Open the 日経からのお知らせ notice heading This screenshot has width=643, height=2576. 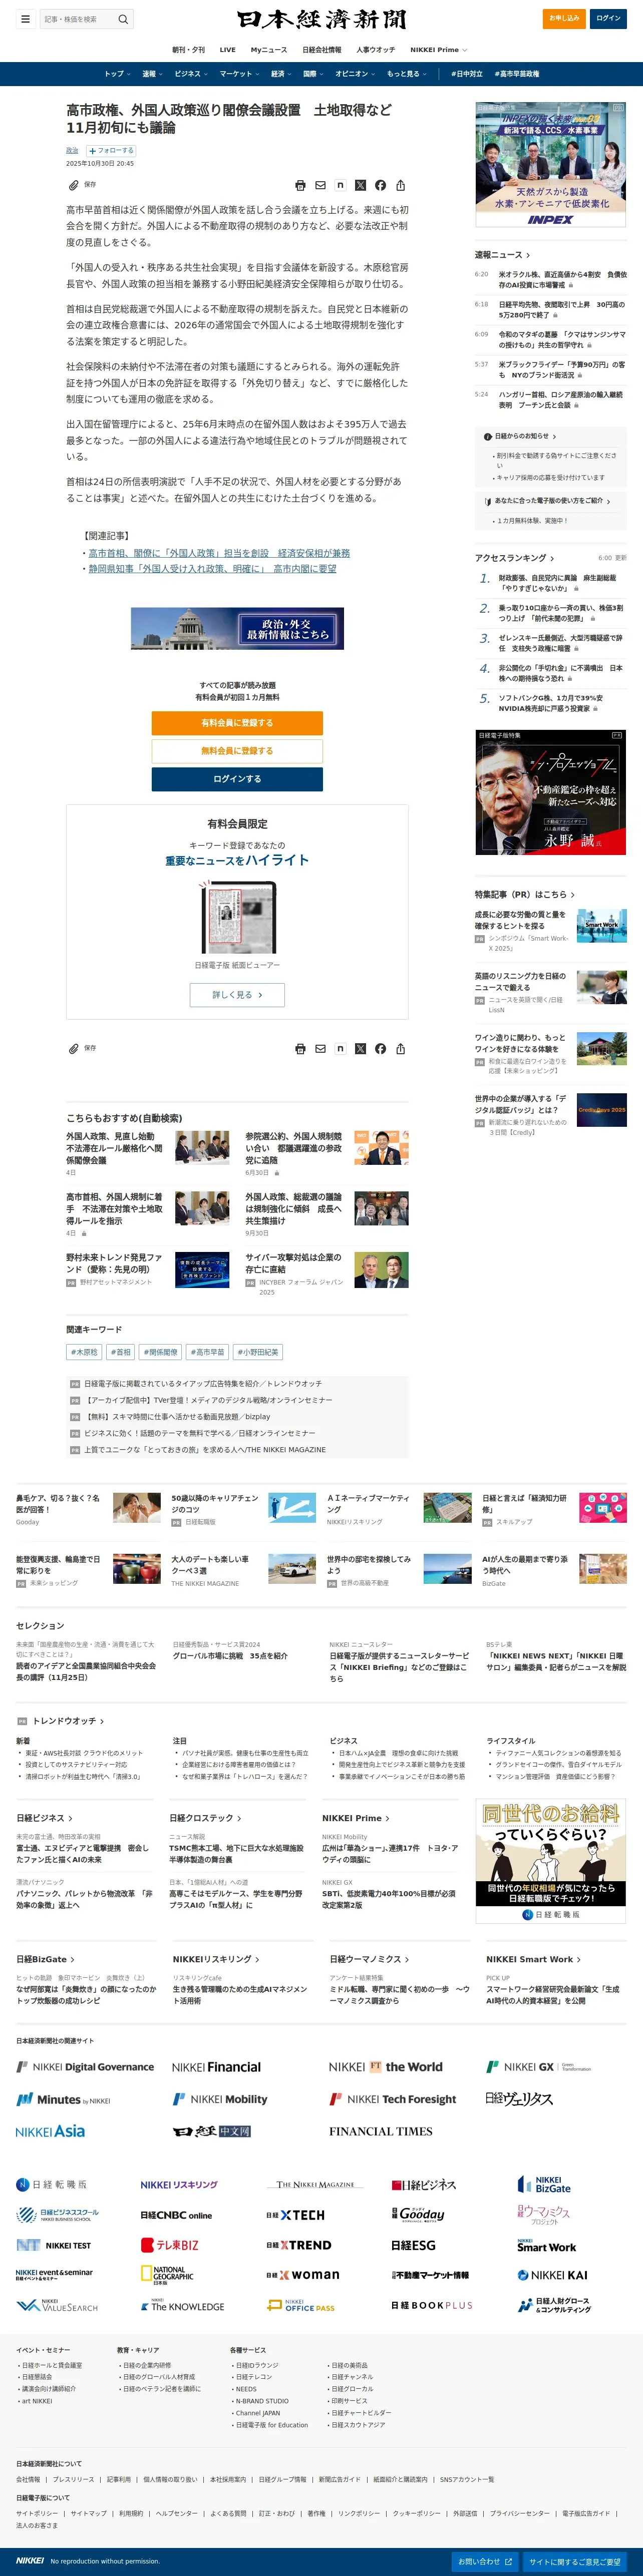(525, 436)
